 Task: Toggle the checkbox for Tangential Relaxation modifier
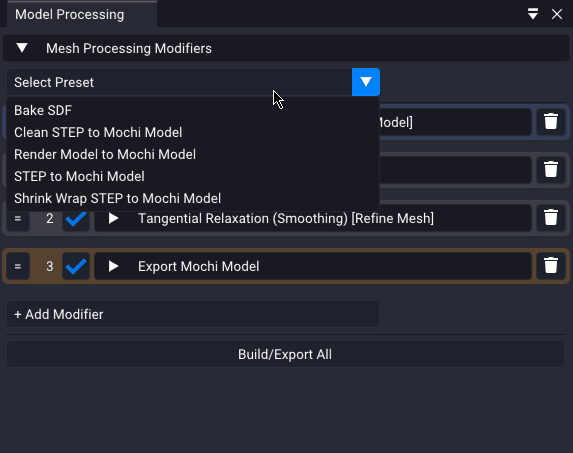click(x=76, y=219)
